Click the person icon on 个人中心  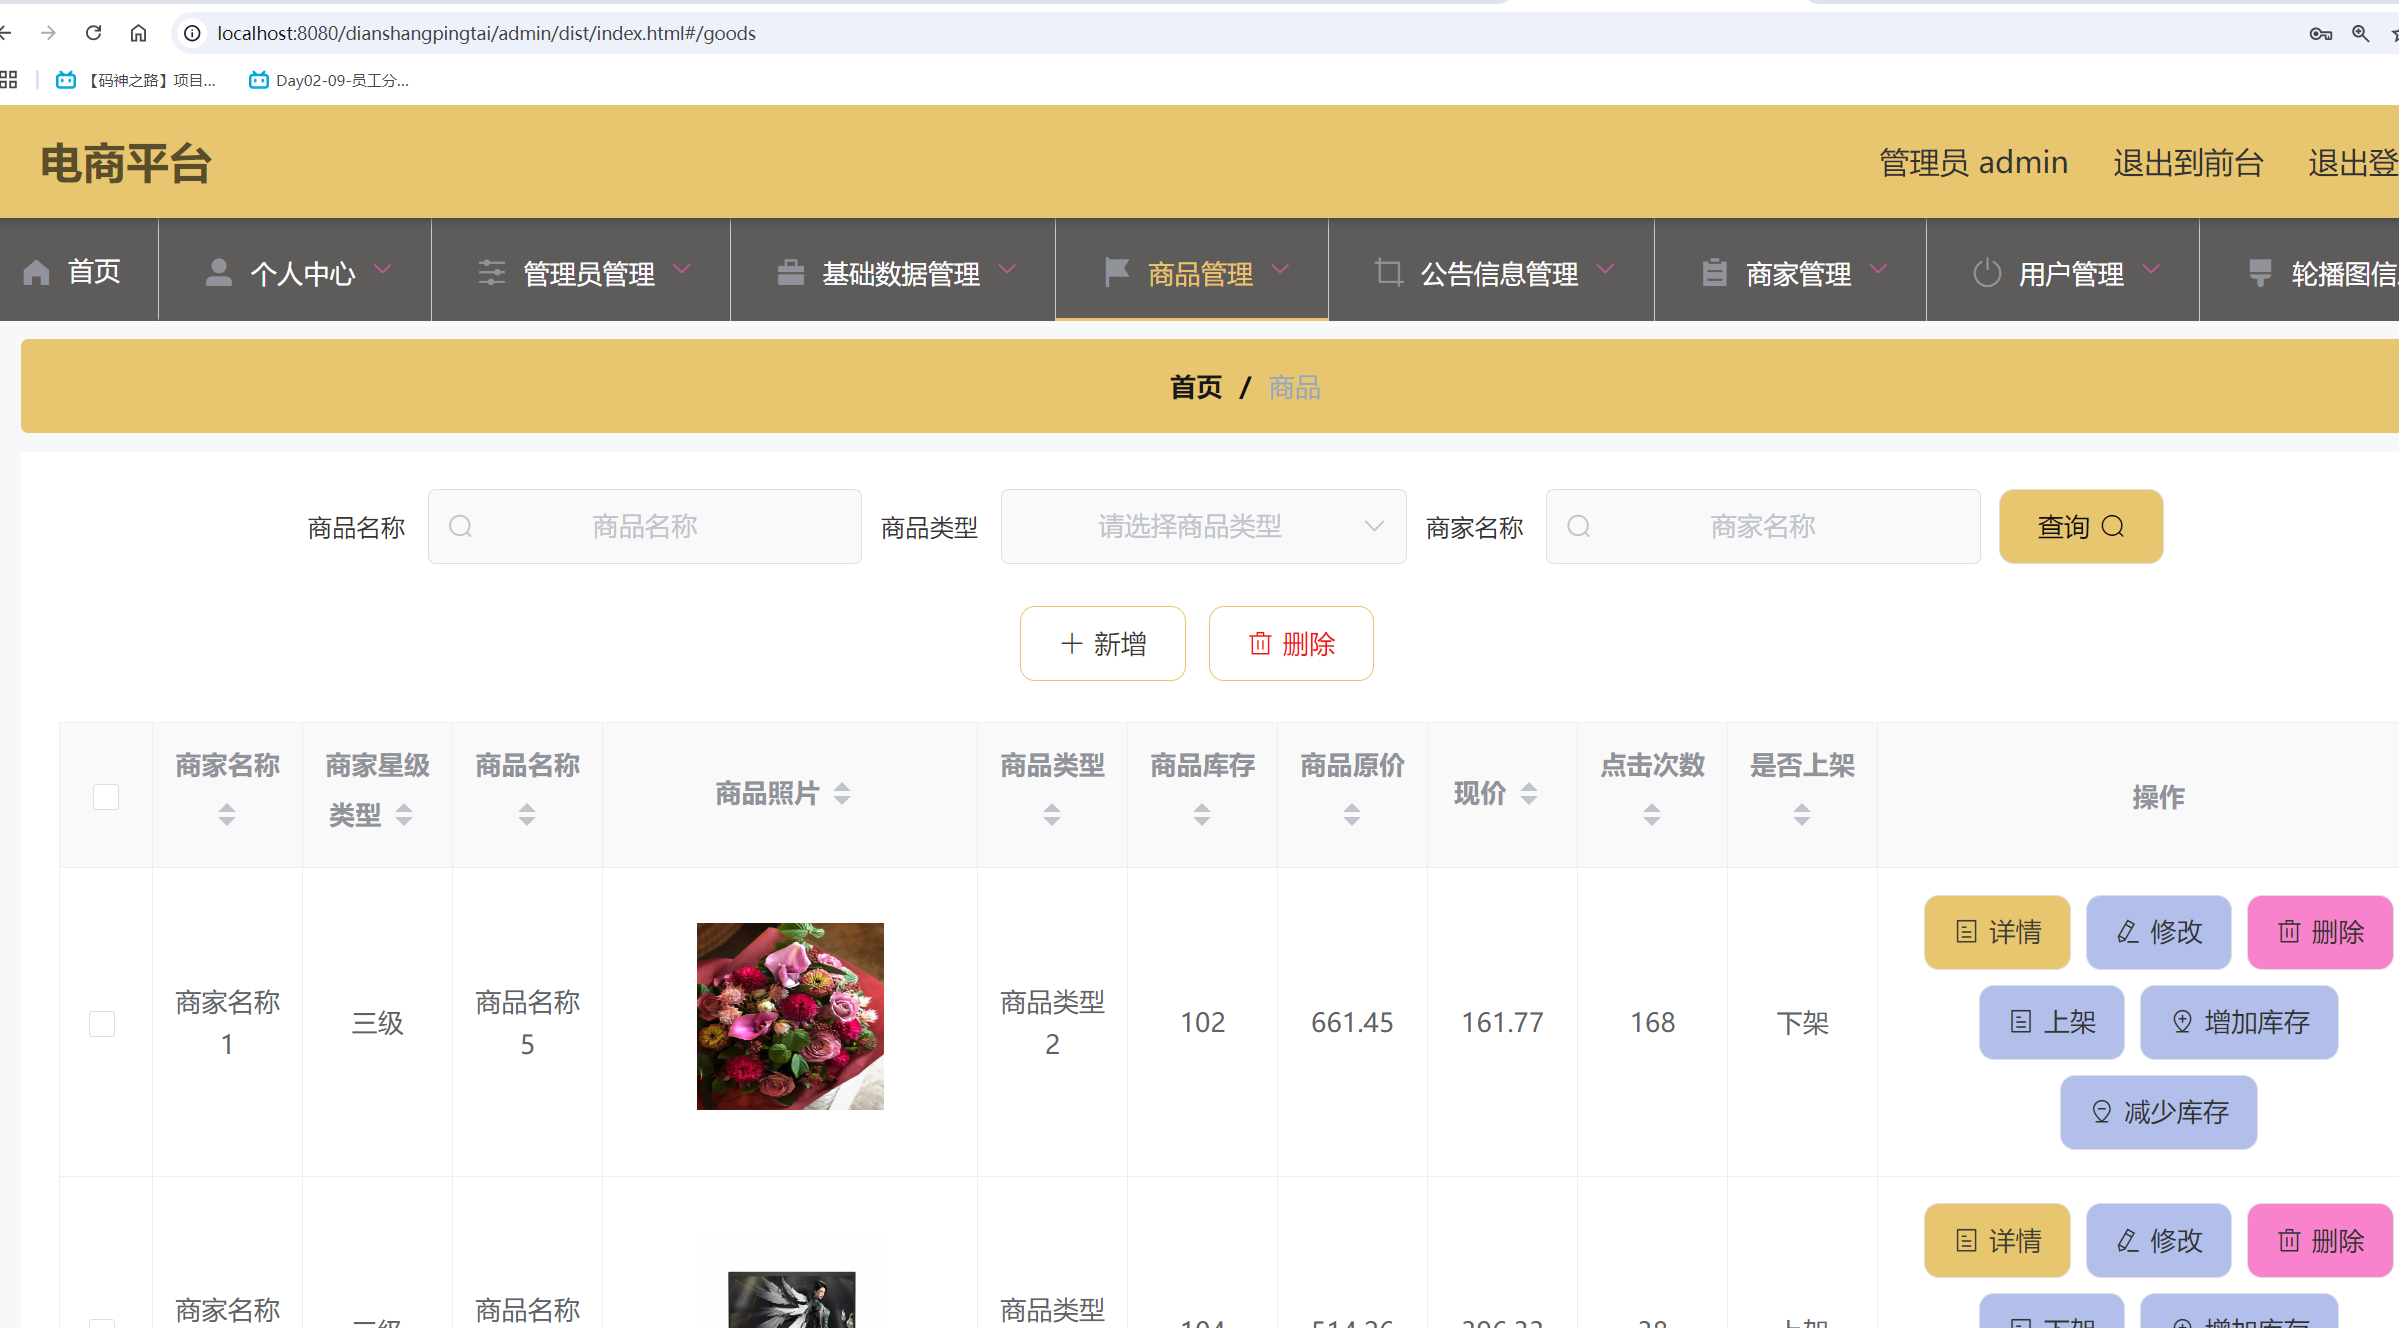[x=219, y=271]
